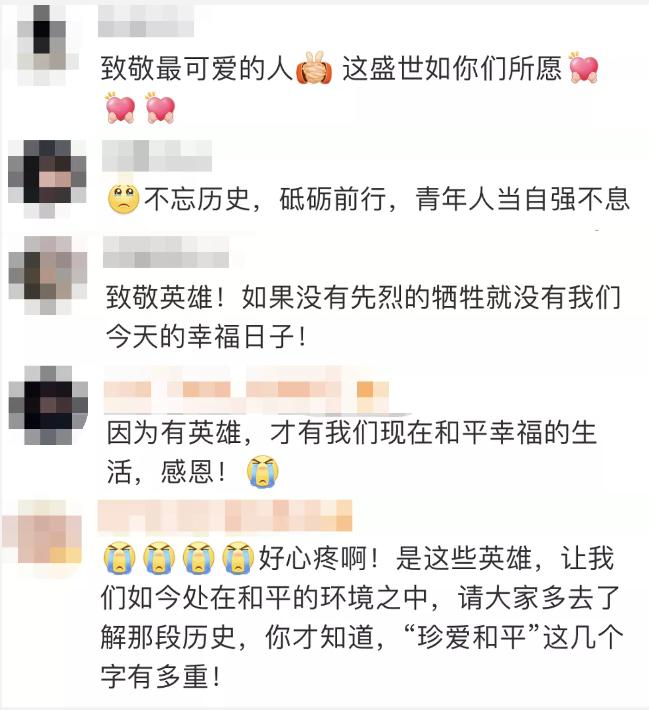Open avatar beside 不忘历史 comment
This screenshot has height=710, width=649.
[47, 178]
